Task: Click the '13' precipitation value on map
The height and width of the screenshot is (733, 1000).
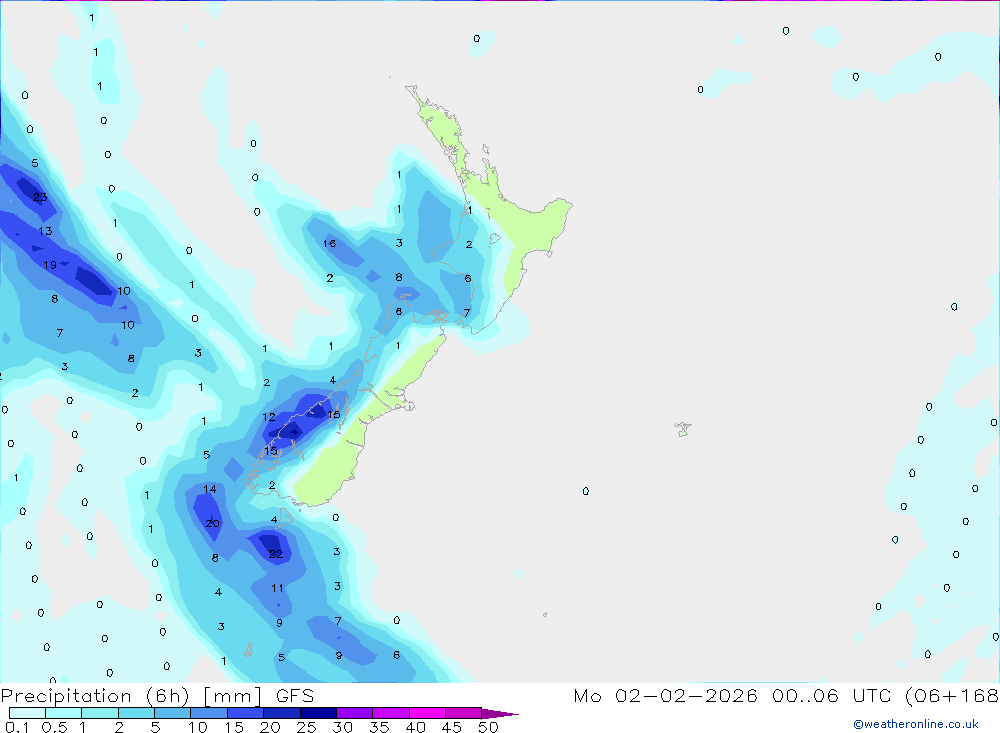Action: [45, 231]
